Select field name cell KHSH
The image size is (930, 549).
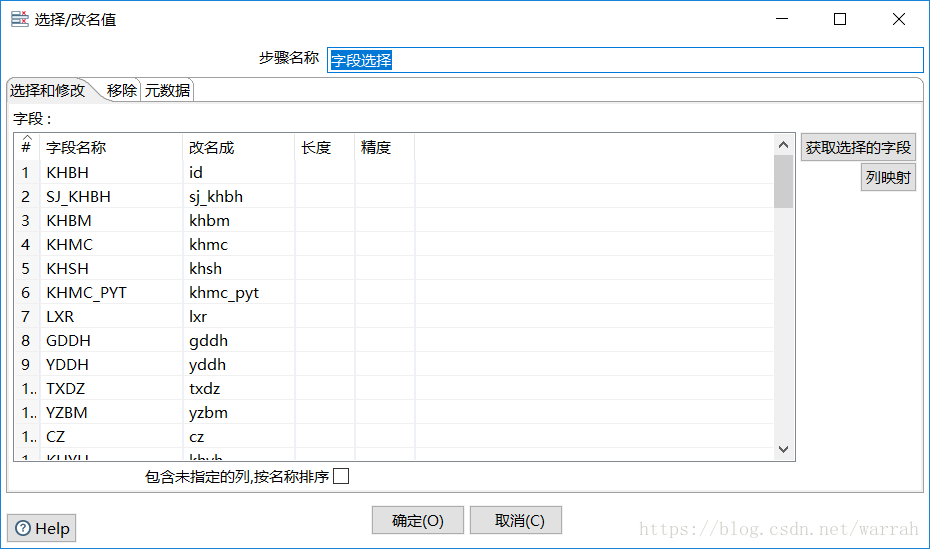pos(111,268)
